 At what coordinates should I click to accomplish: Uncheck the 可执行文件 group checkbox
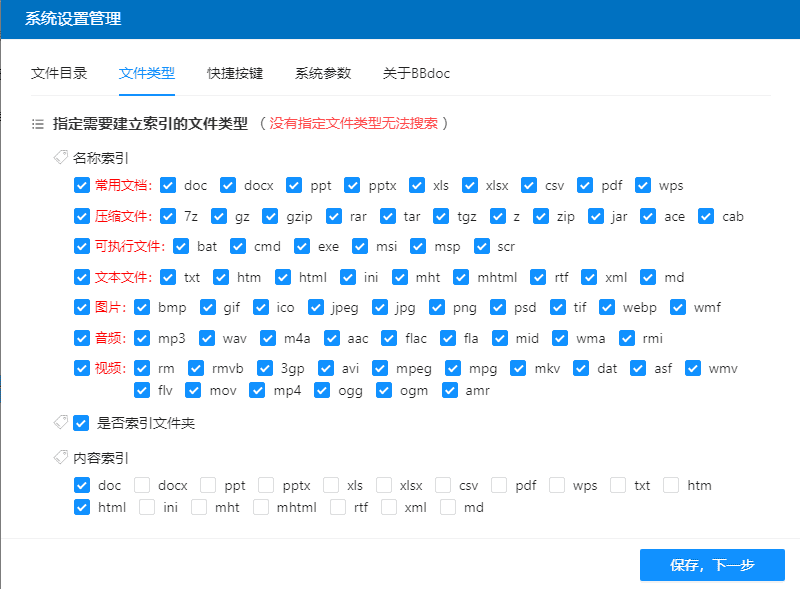pyautogui.click(x=82, y=246)
